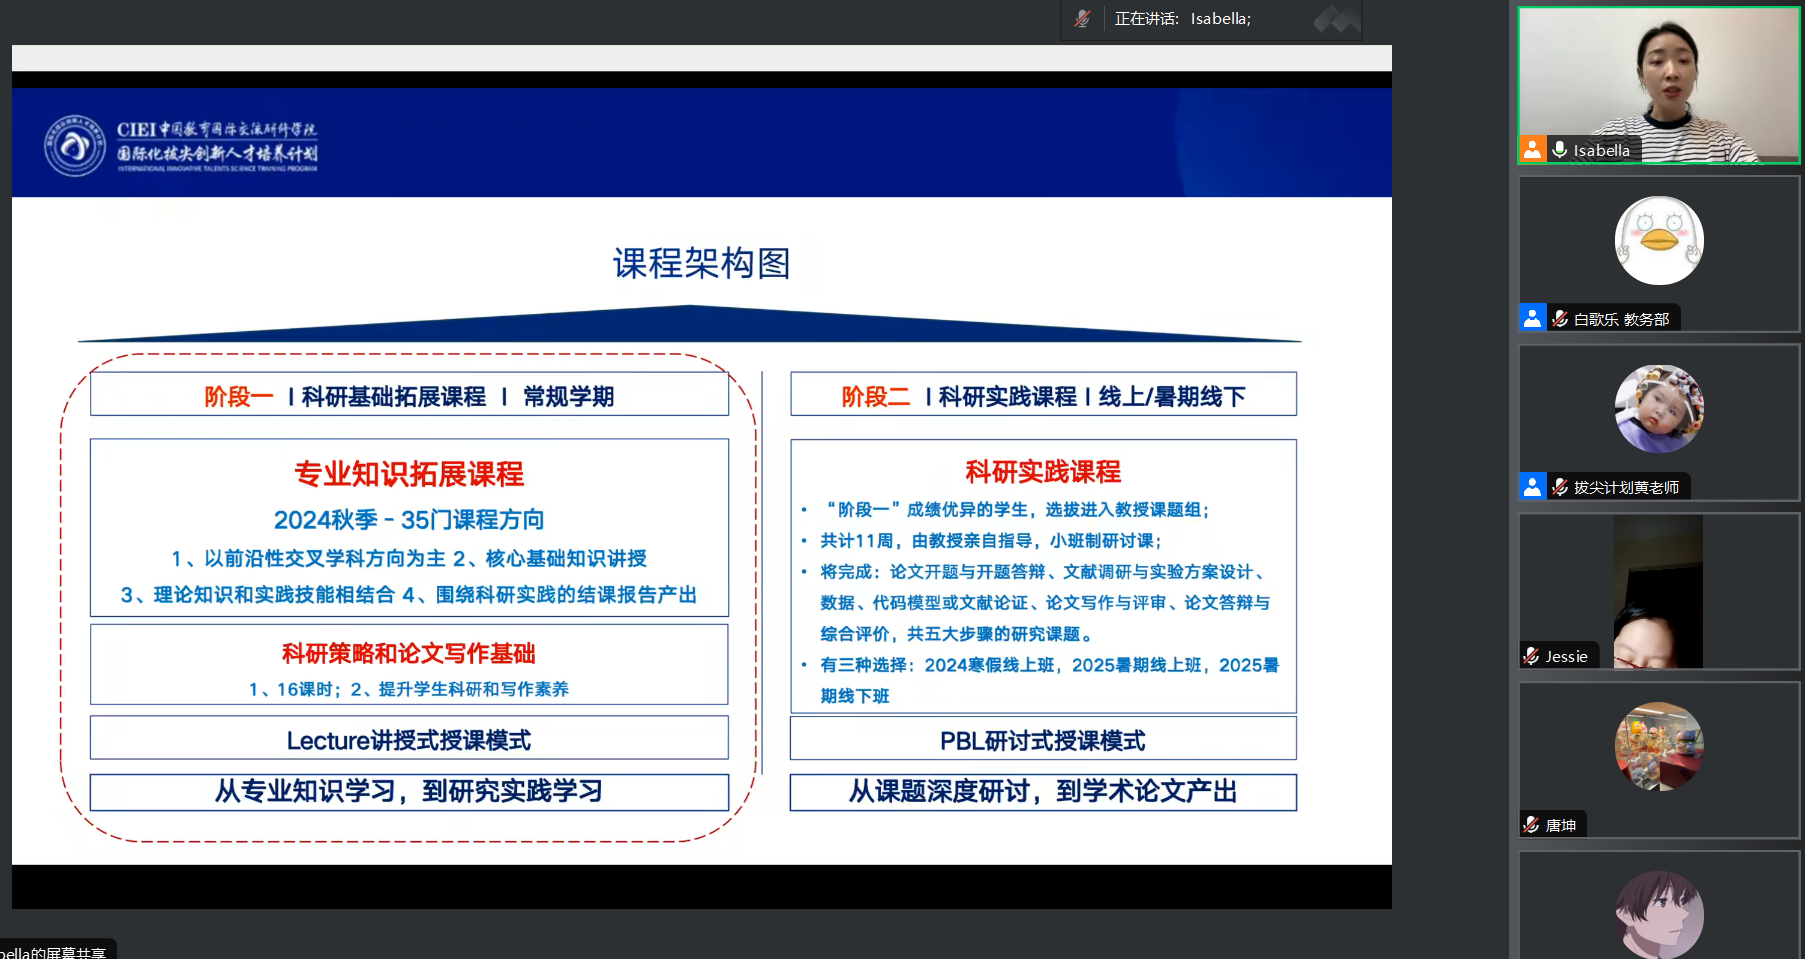
Task: Click the blue user badge beside 白歌乐 教务部
Action: pos(1532,318)
